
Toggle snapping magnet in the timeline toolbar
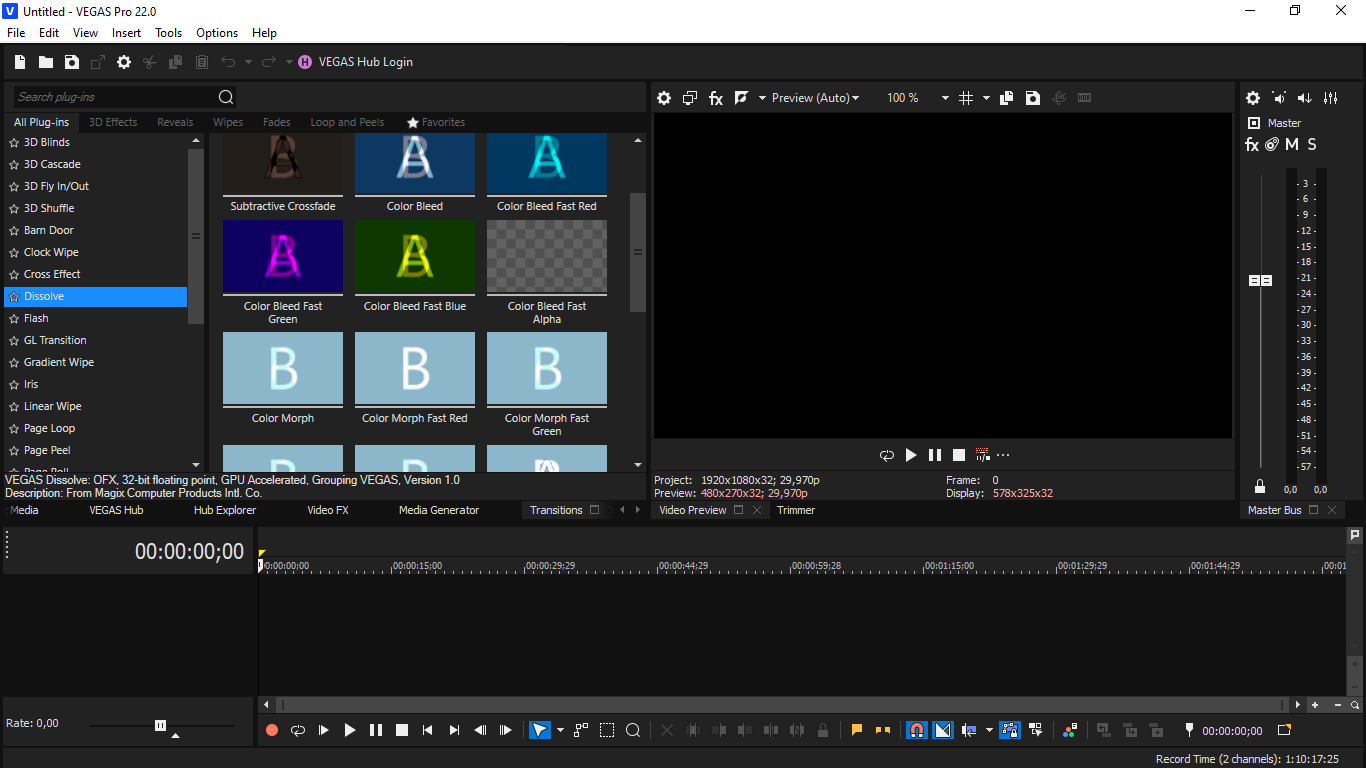(916, 730)
